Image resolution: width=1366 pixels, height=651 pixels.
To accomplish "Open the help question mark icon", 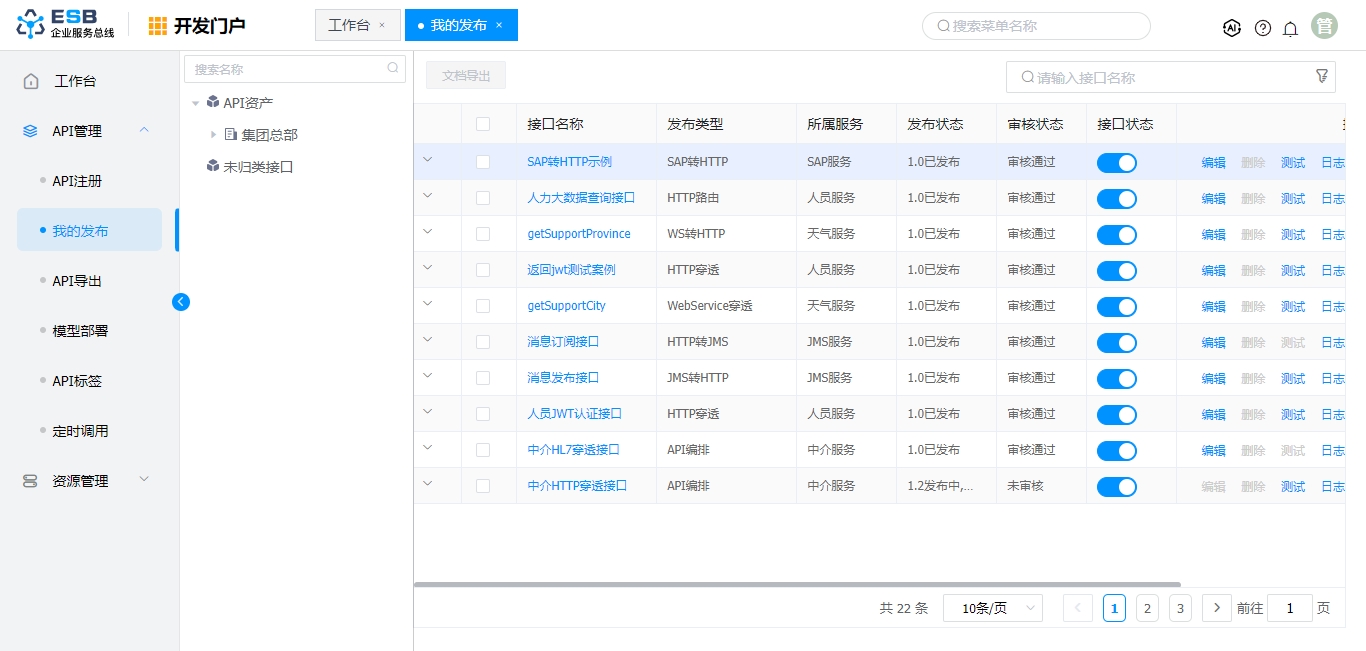I will tap(1263, 28).
